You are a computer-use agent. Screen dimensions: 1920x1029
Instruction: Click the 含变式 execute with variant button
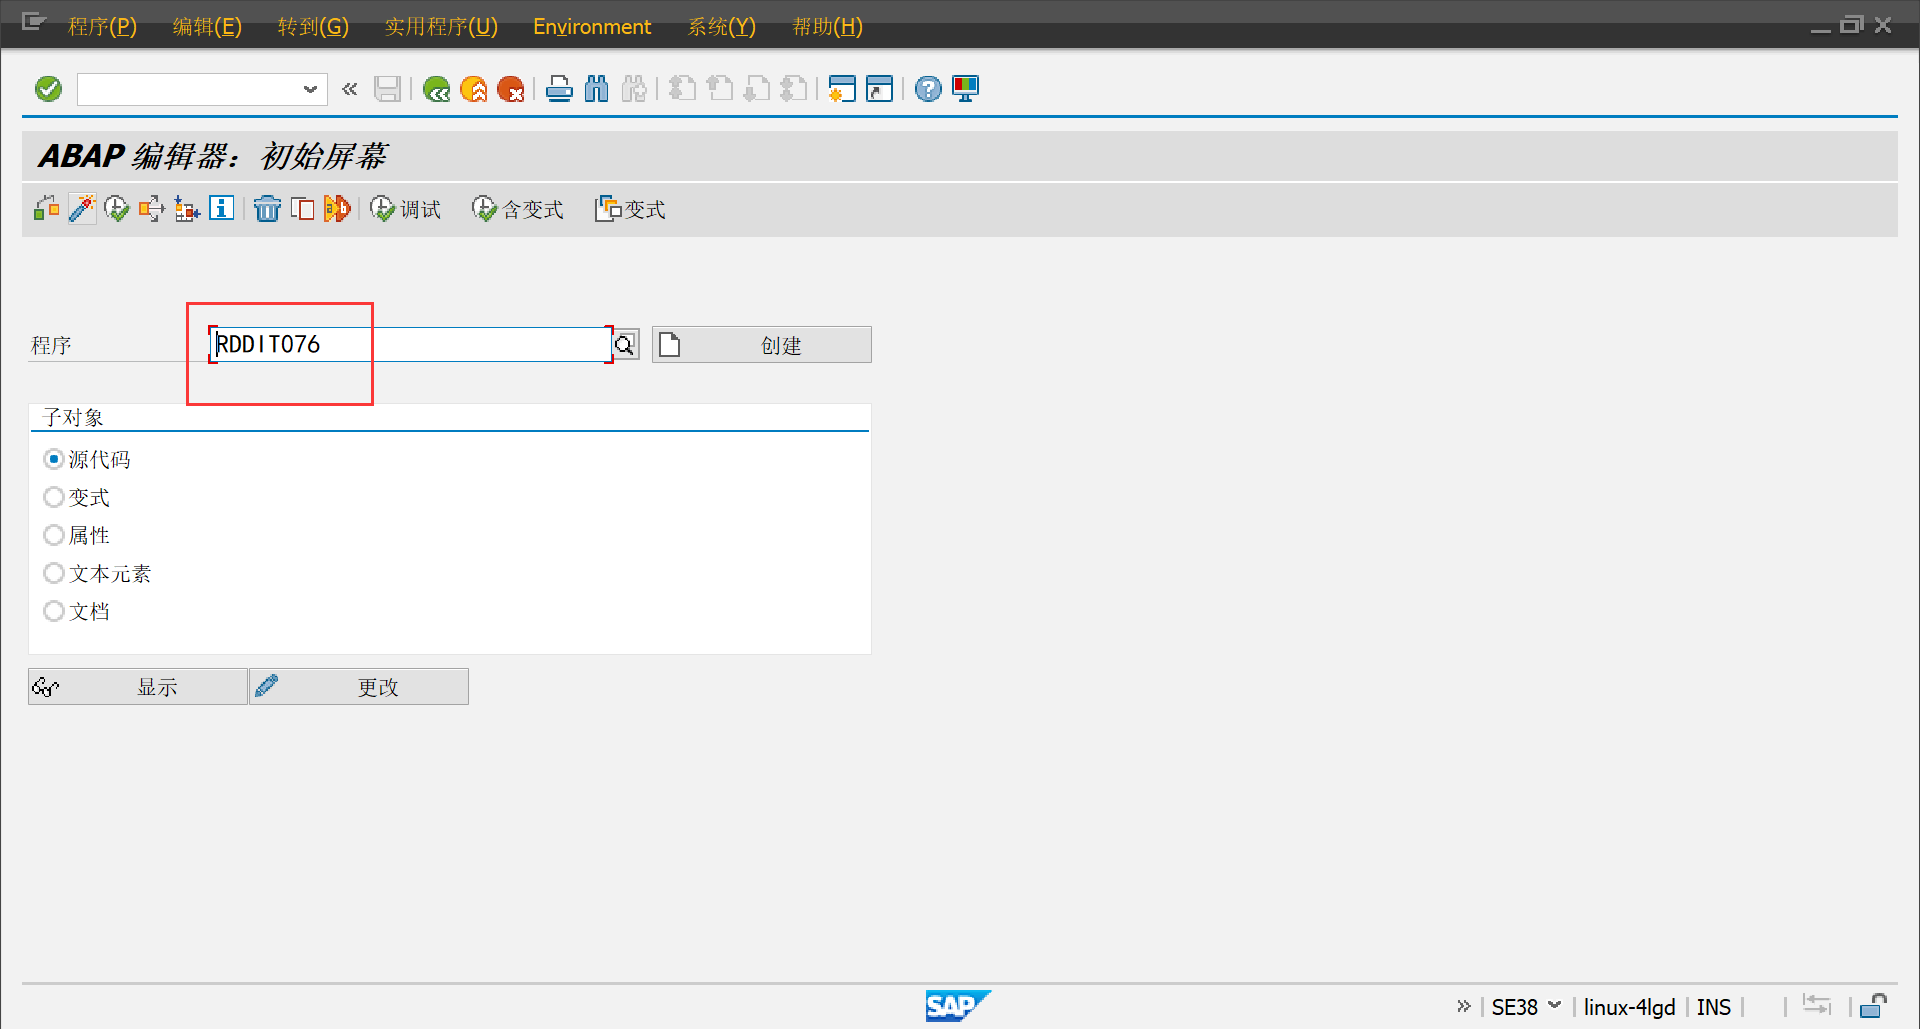tap(518, 208)
